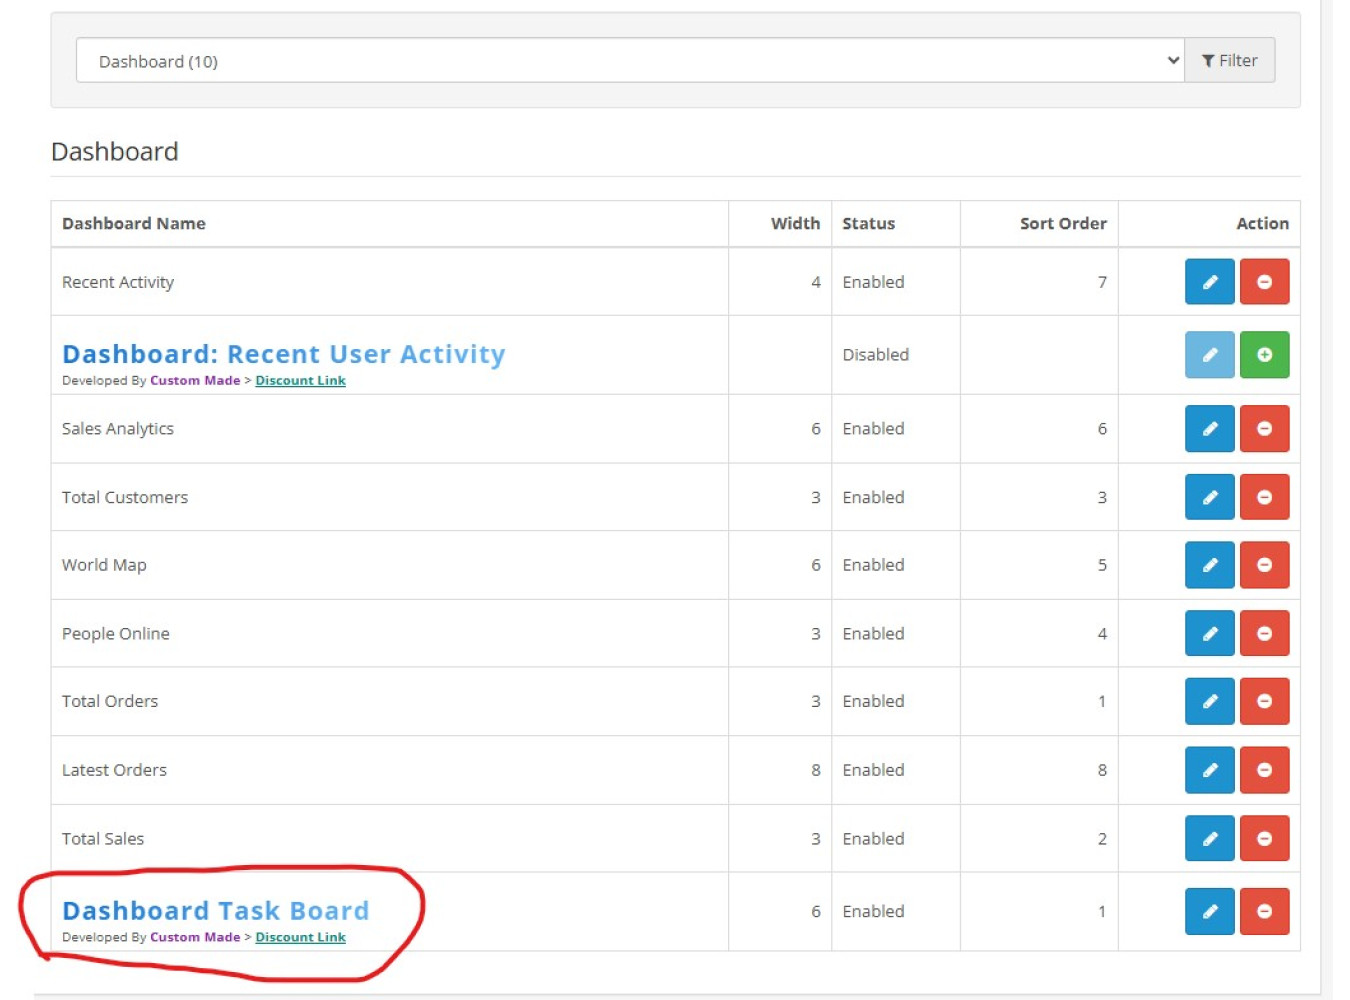Edit the Sales Analytics dashboard extension
The height and width of the screenshot is (1000, 1350).
pos(1209,429)
